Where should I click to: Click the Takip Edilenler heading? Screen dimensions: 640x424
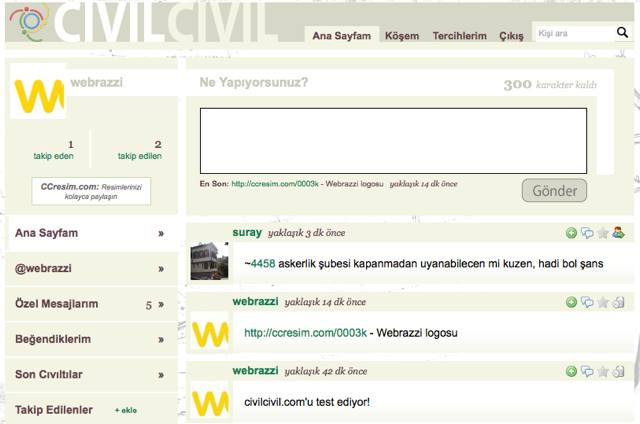[x=54, y=410]
